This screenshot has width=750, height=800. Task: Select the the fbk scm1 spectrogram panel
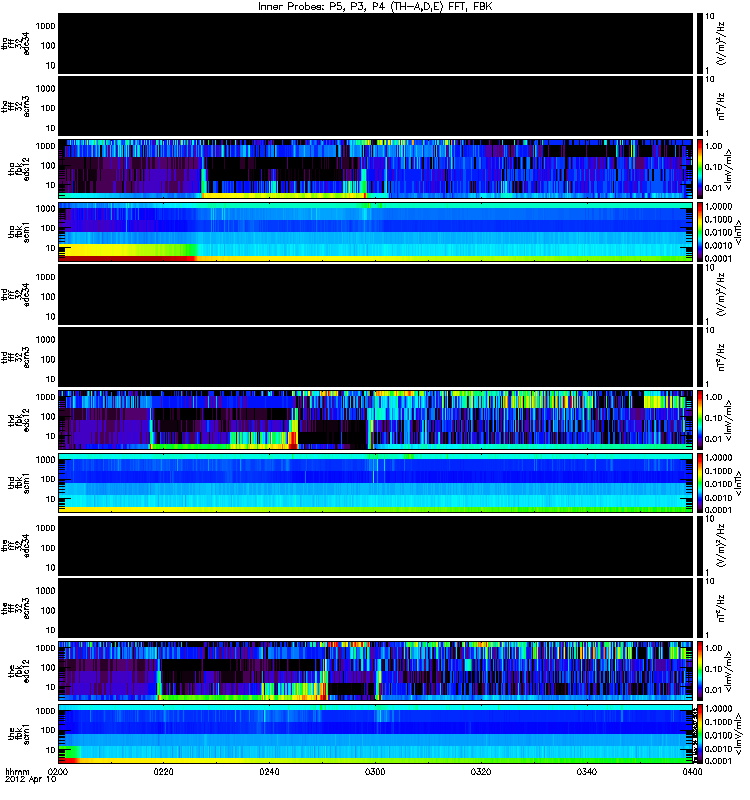pos(376,735)
